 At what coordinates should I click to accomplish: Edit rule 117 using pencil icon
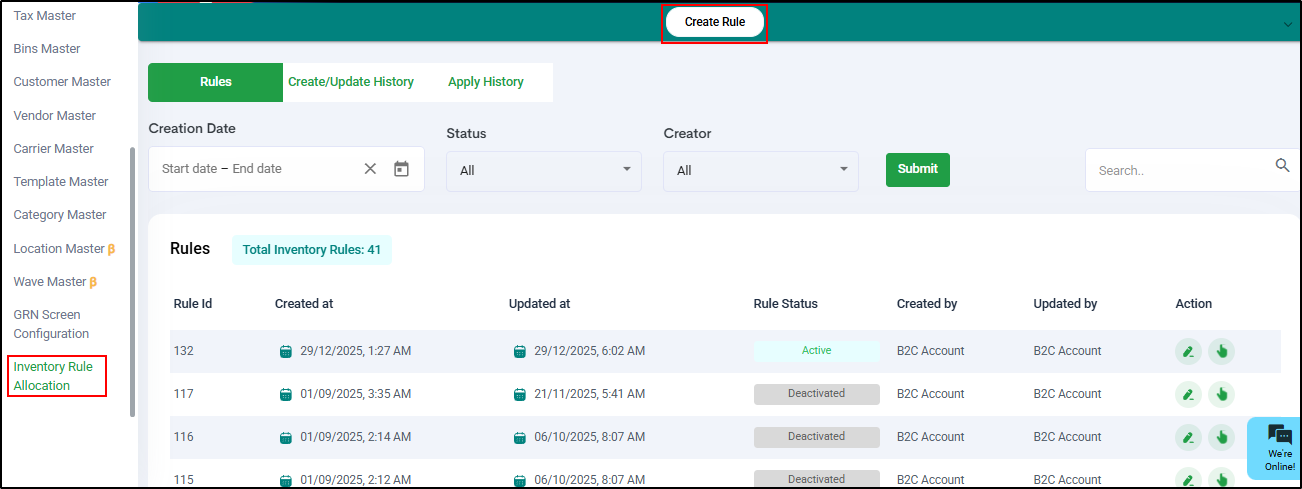pos(1188,394)
